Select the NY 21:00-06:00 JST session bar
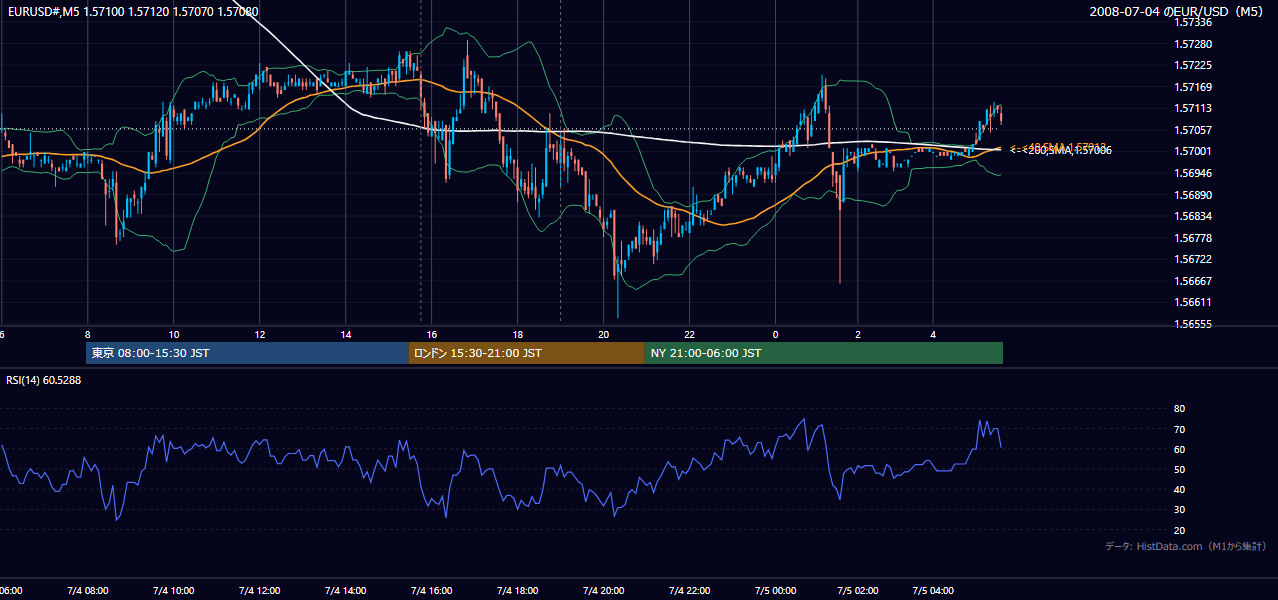This screenshot has width=1278, height=600. (x=823, y=353)
